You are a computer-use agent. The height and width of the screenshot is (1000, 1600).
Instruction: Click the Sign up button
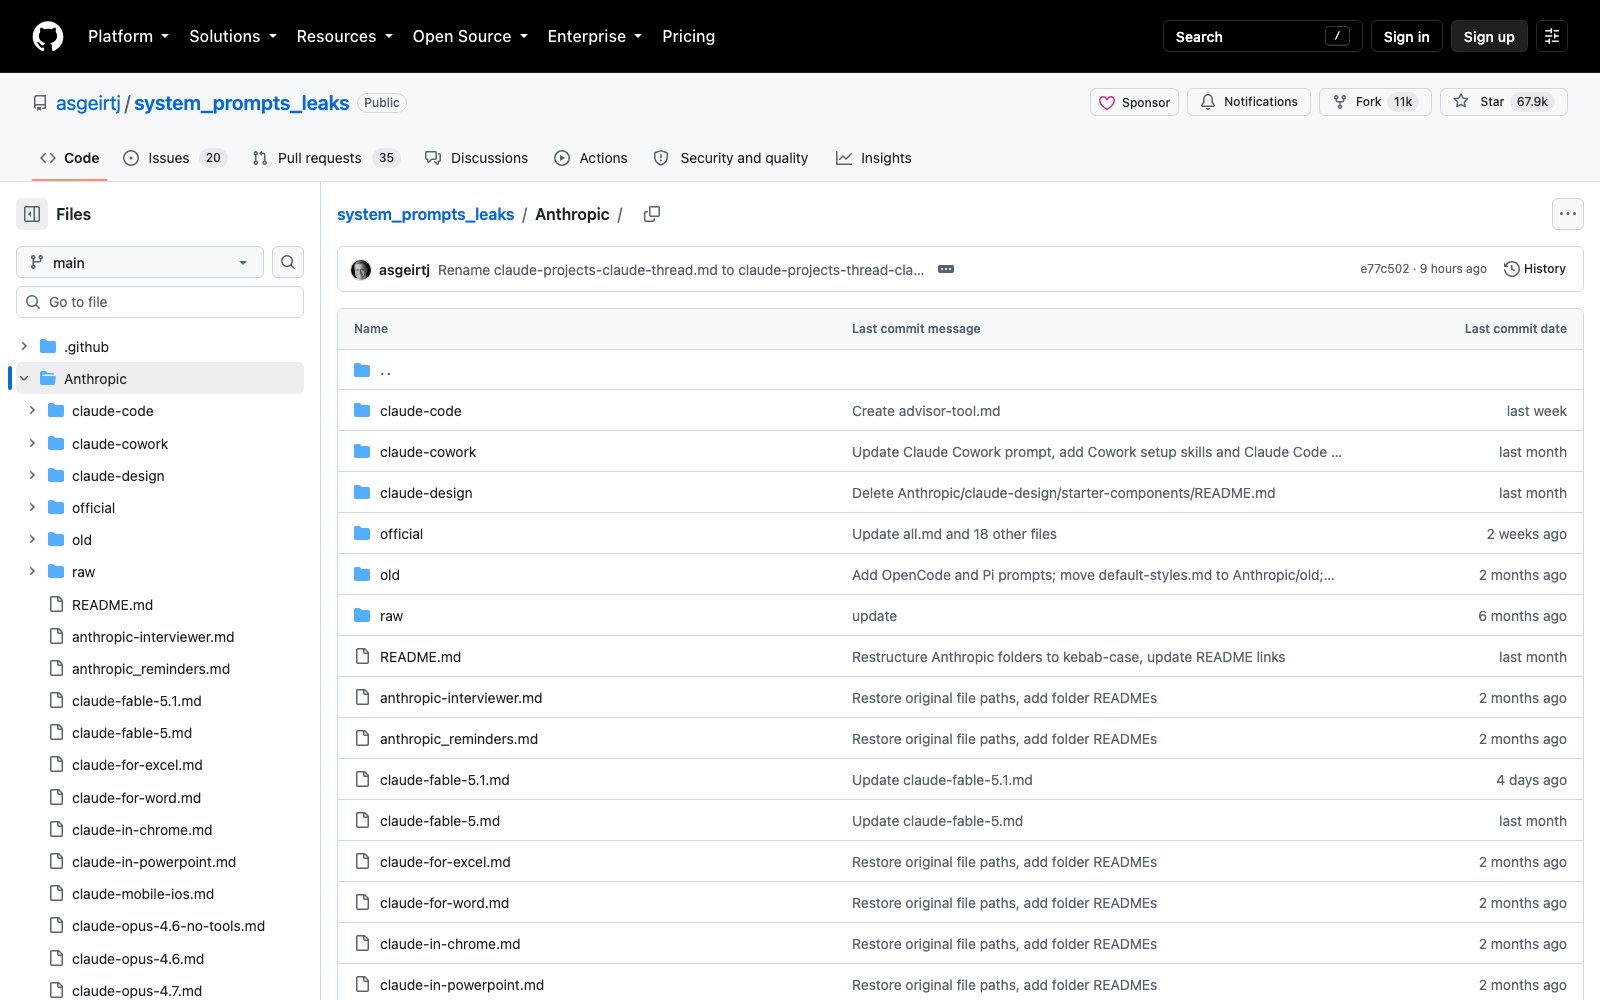[1489, 36]
